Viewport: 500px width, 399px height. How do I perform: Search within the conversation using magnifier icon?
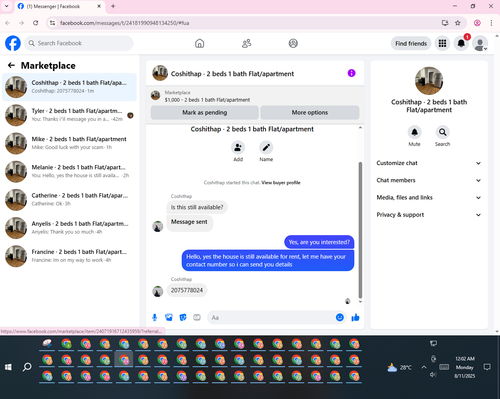pyautogui.click(x=442, y=132)
